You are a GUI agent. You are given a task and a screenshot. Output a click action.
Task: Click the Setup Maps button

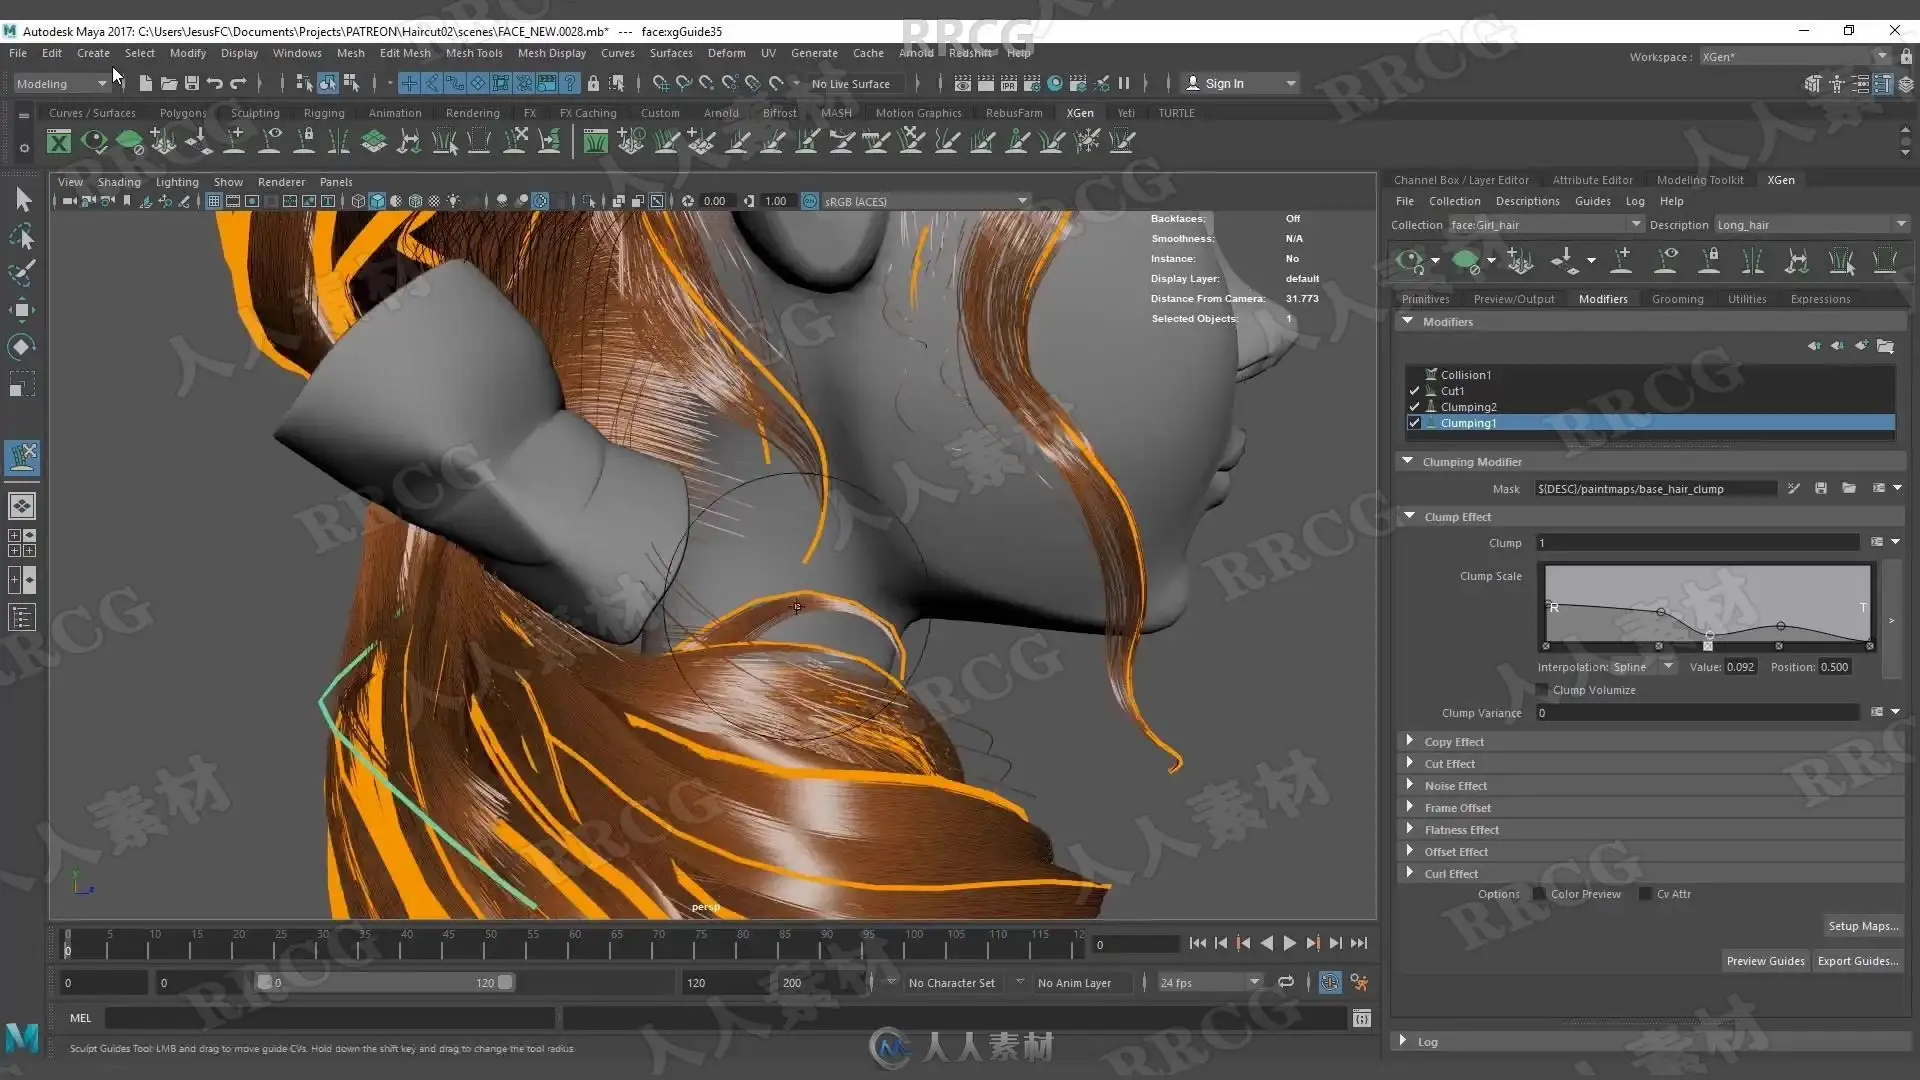pyautogui.click(x=1862, y=926)
